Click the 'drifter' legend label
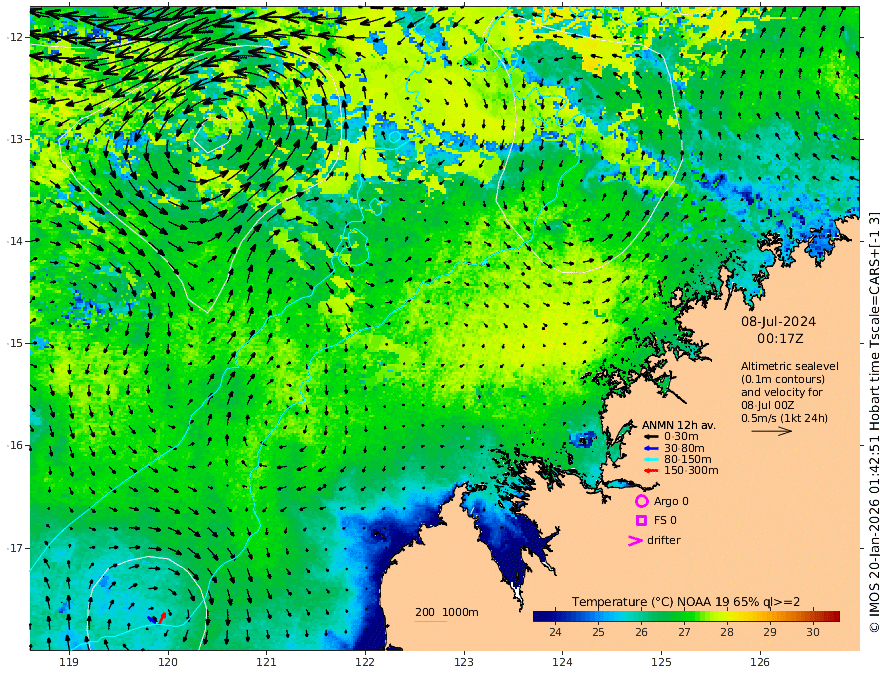 pyautogui.click(x=663, y=540)
